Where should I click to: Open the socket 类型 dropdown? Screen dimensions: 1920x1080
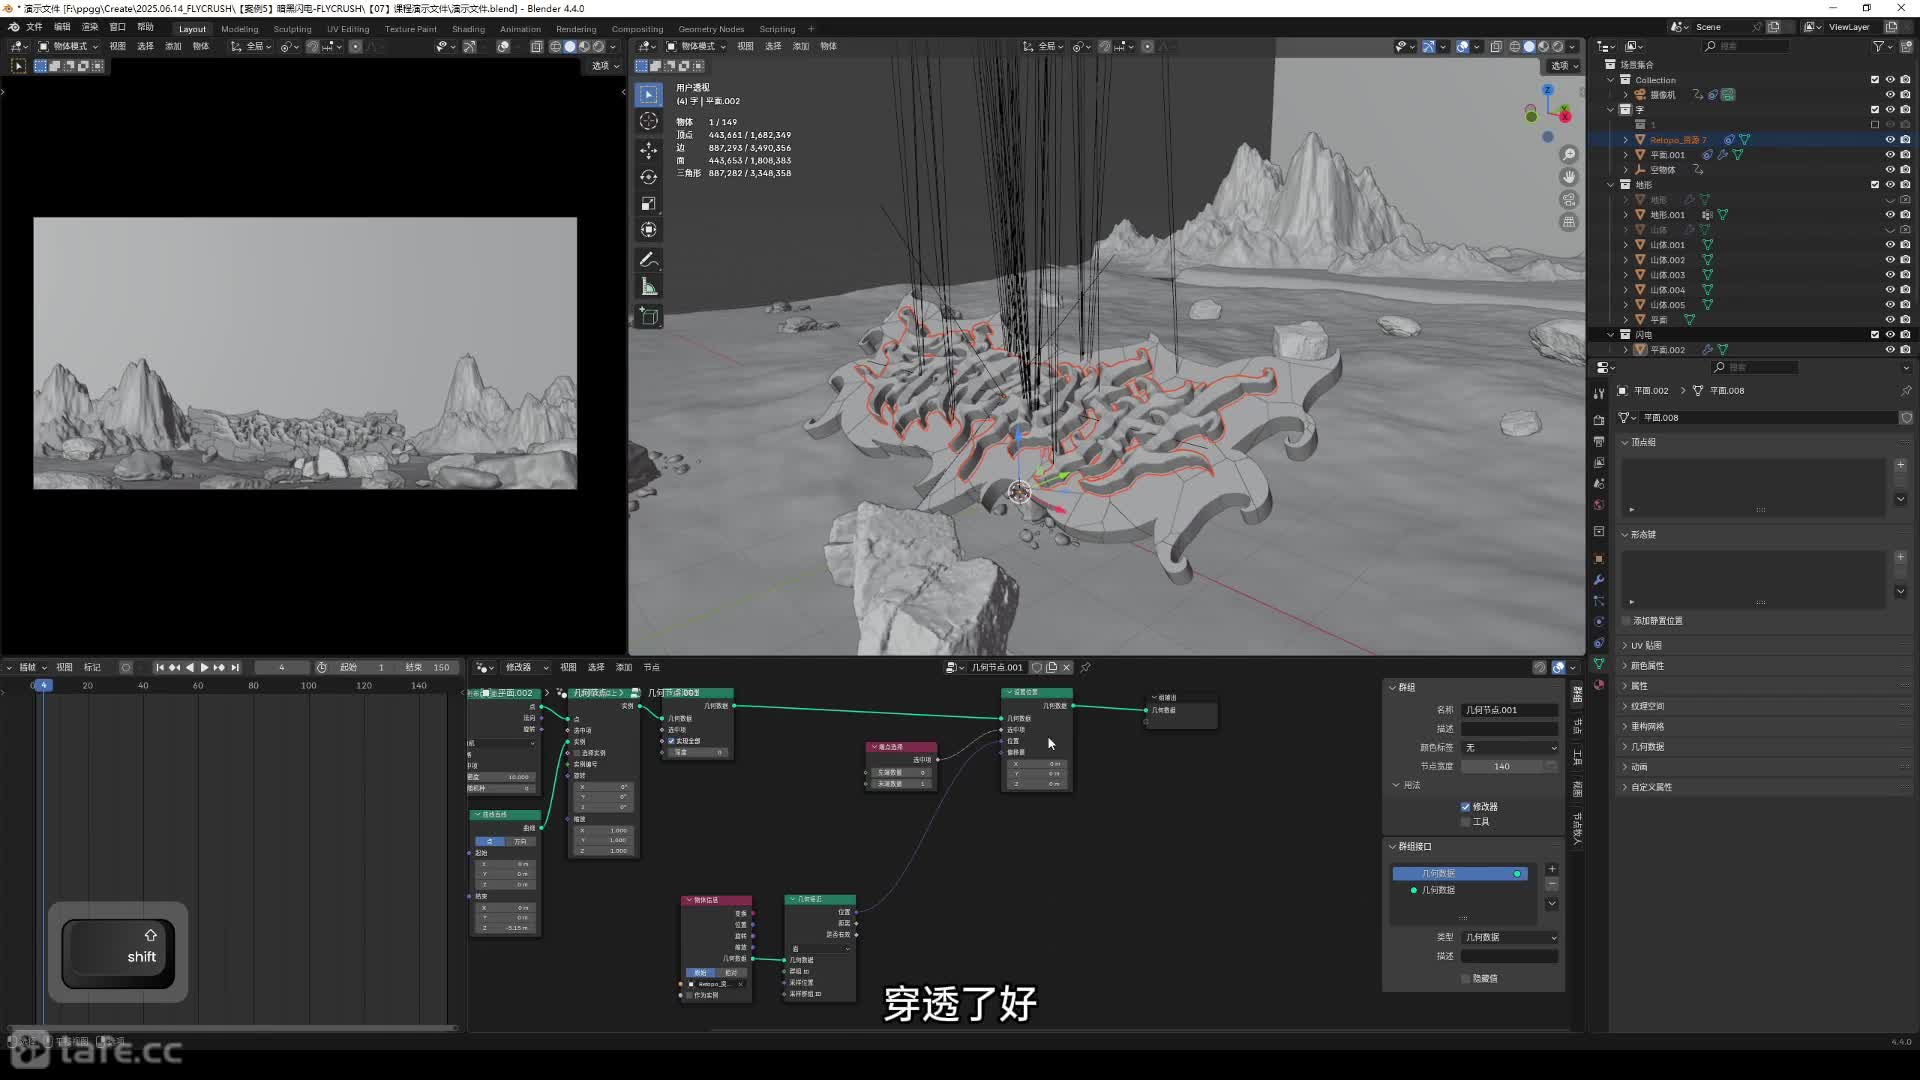[1510, 938]
